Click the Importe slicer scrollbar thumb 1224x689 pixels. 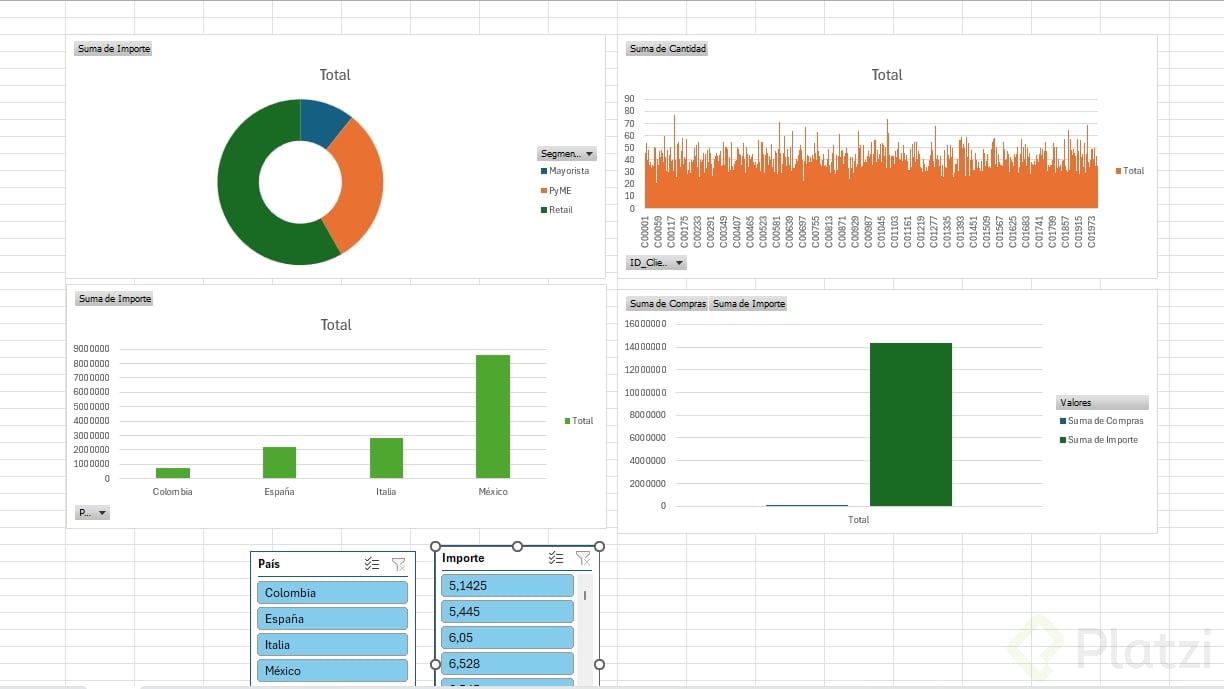585,595
